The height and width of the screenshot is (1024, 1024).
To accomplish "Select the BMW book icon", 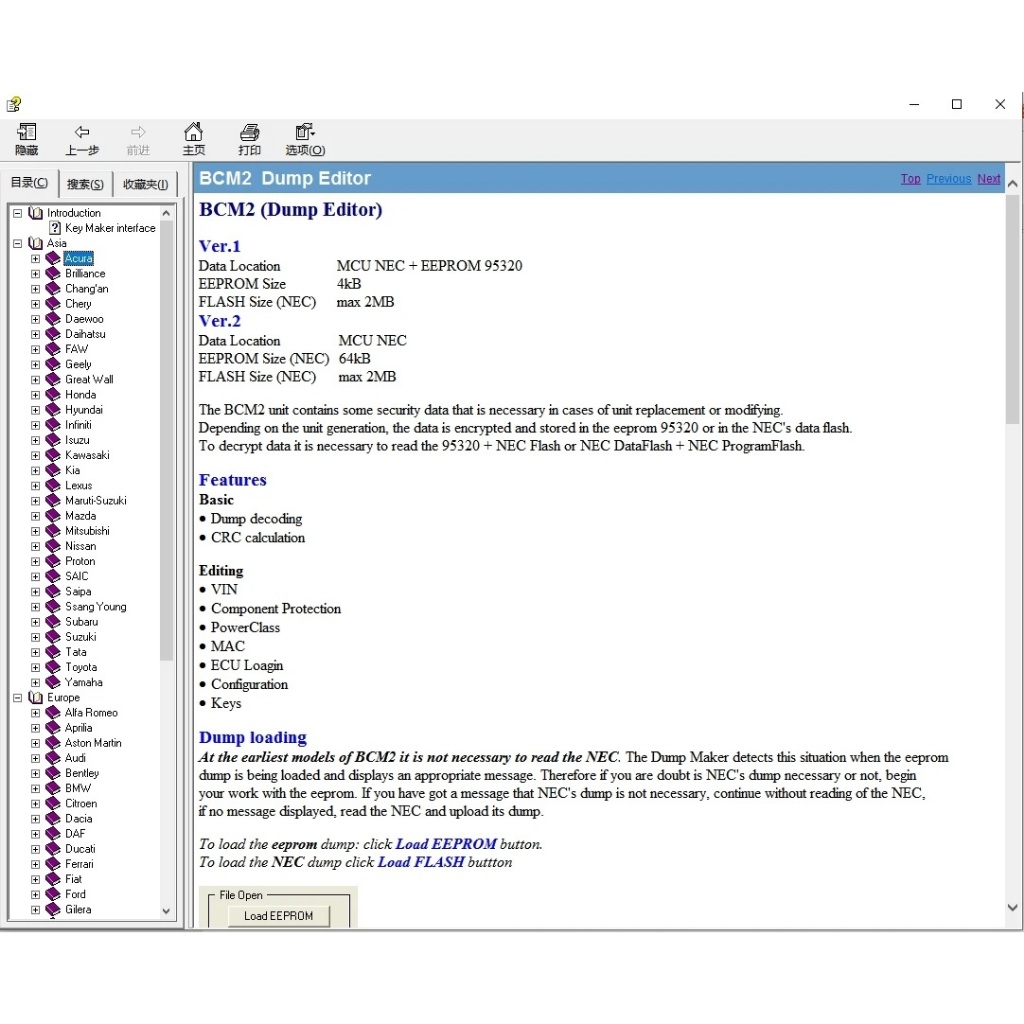I will pos(53,788).
